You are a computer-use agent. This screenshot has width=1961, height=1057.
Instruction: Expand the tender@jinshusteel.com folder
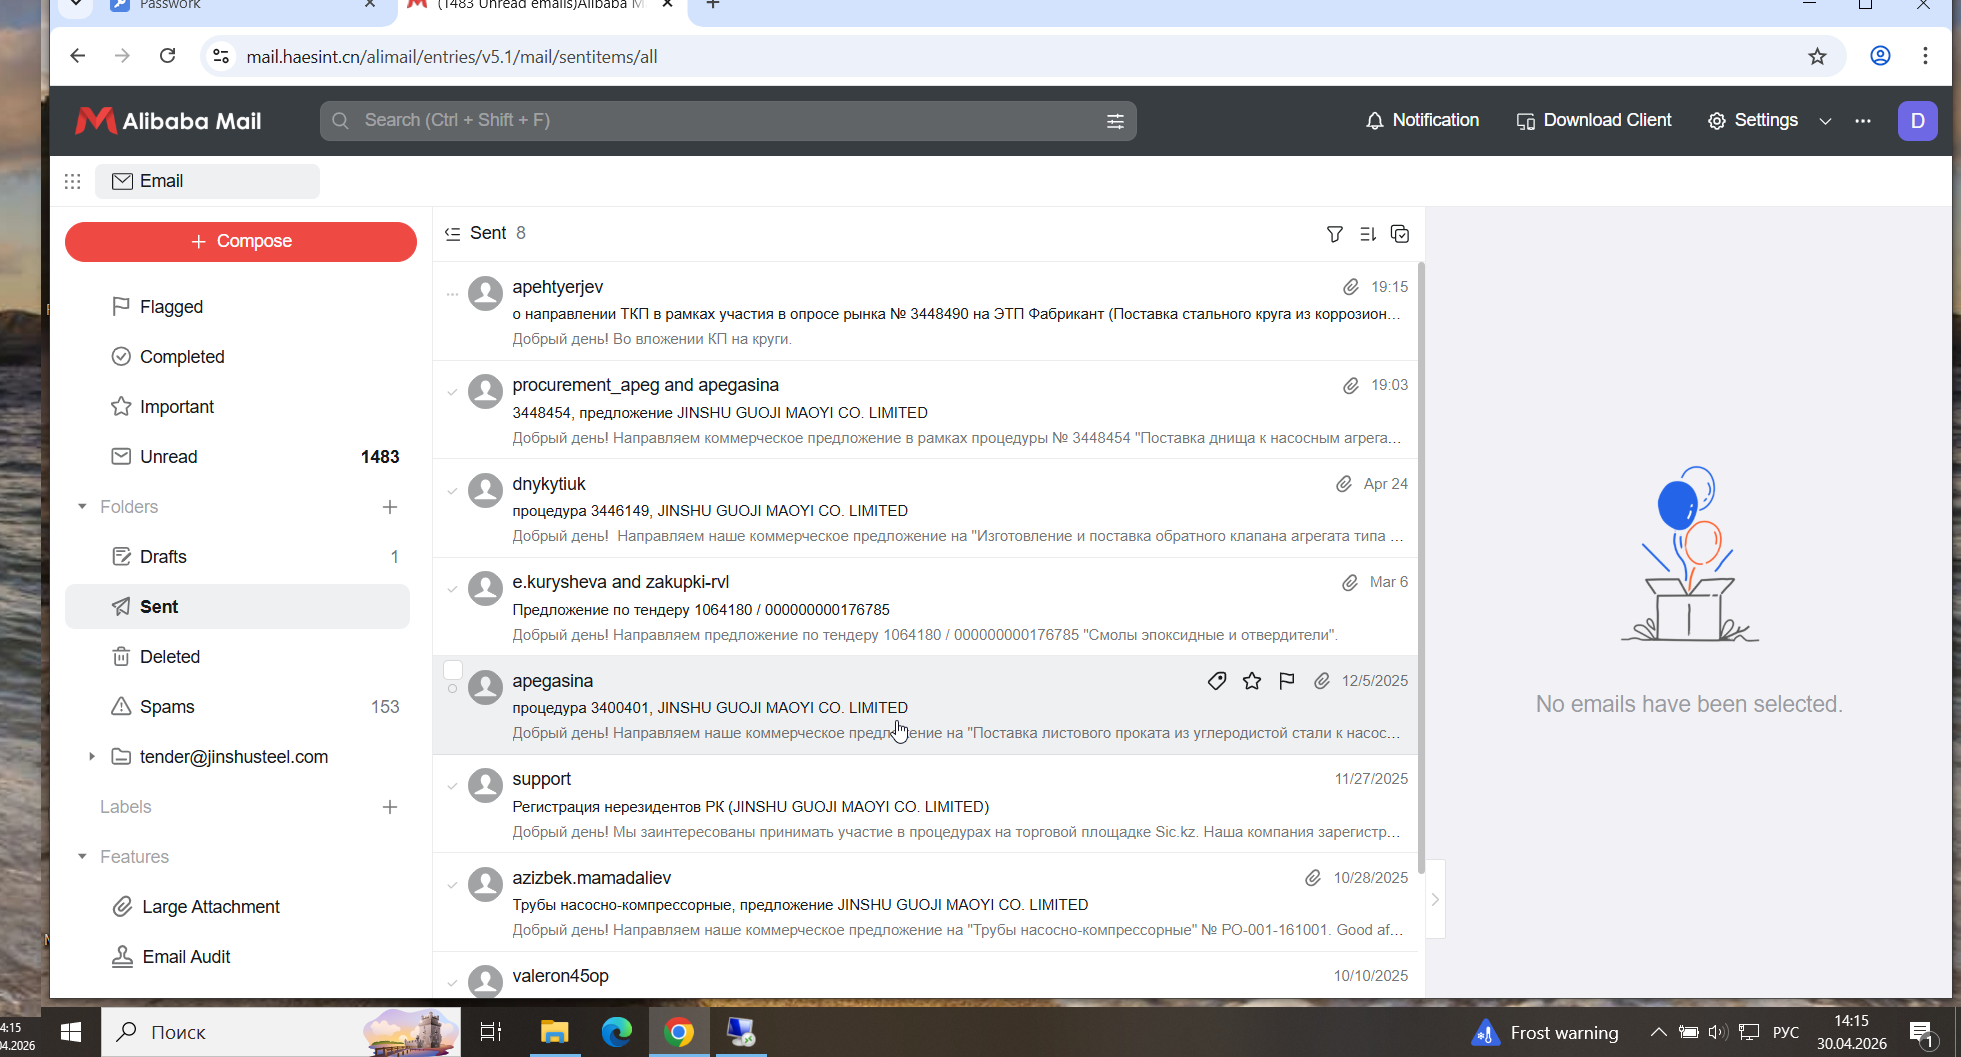91,757
